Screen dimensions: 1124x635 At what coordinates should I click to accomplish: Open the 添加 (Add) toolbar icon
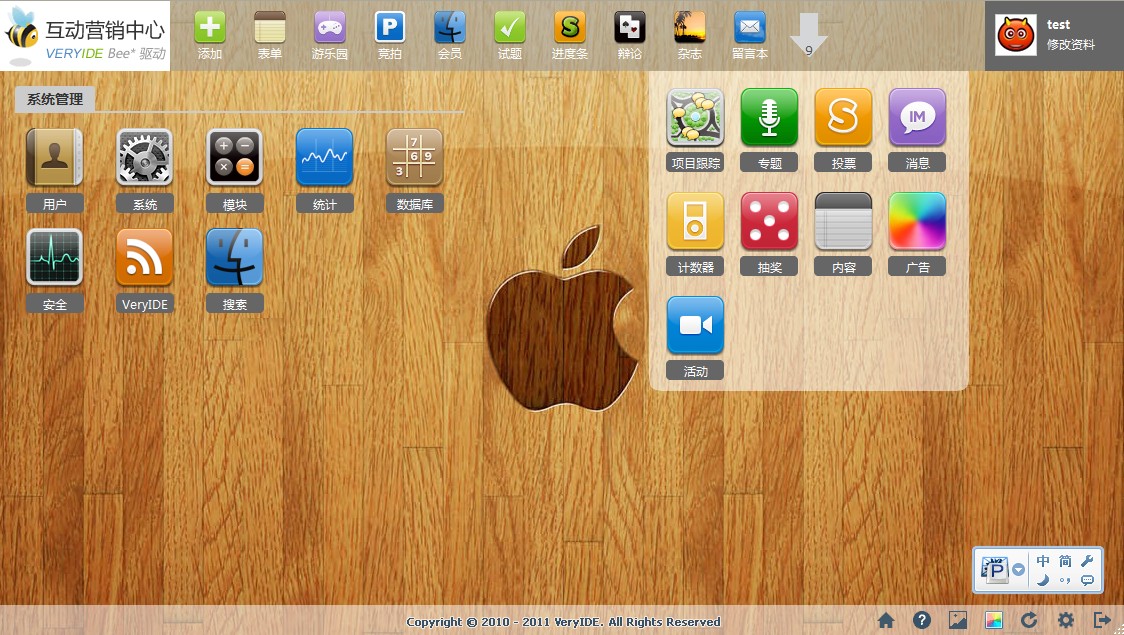pyautogui.click(x=210, y=28)
